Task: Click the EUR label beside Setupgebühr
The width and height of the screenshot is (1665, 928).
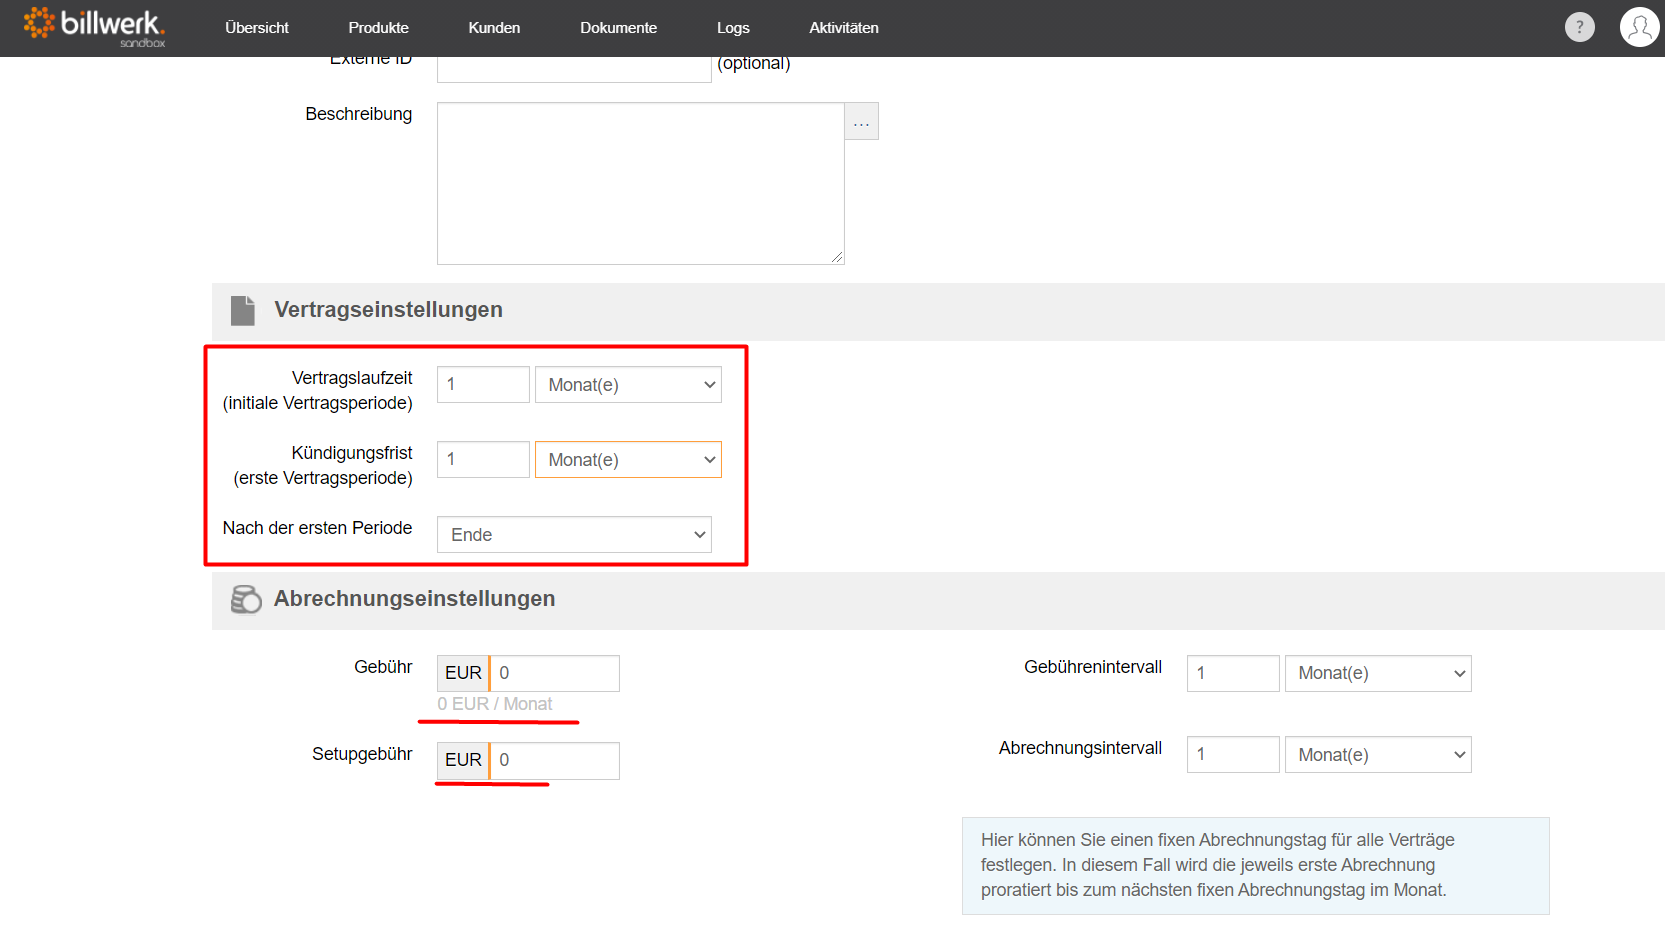Action: (463, 760)
